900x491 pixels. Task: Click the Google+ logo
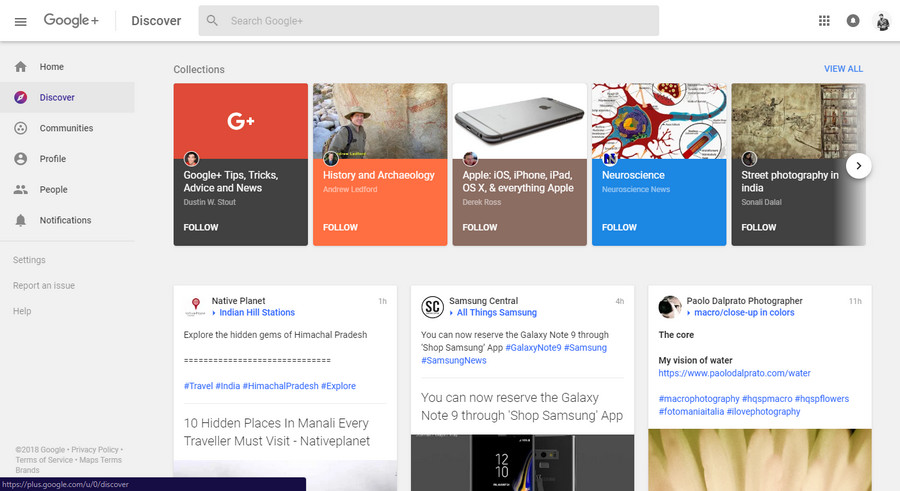pos(71,20)
